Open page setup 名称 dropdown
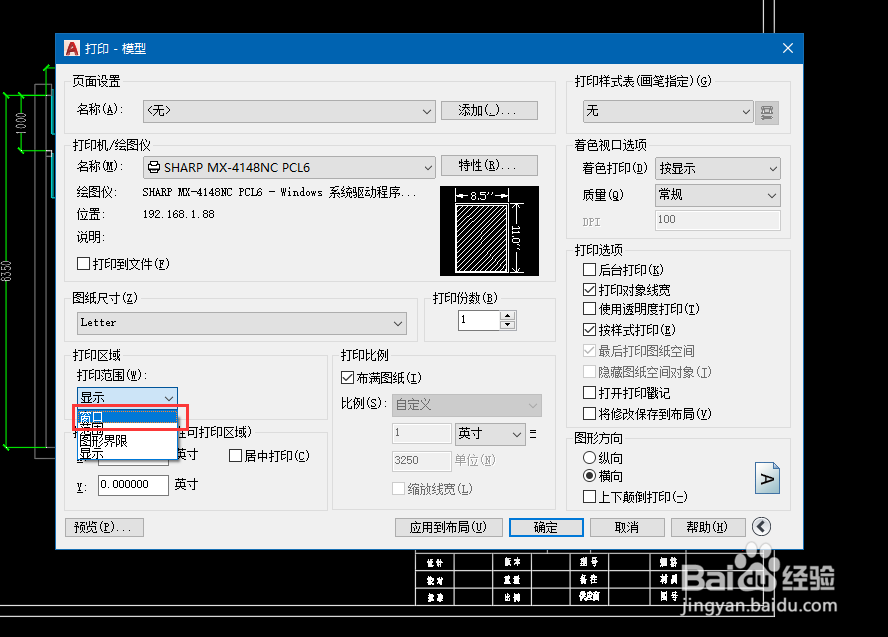Viewport: 888px width, 637px height. (289, 111)
